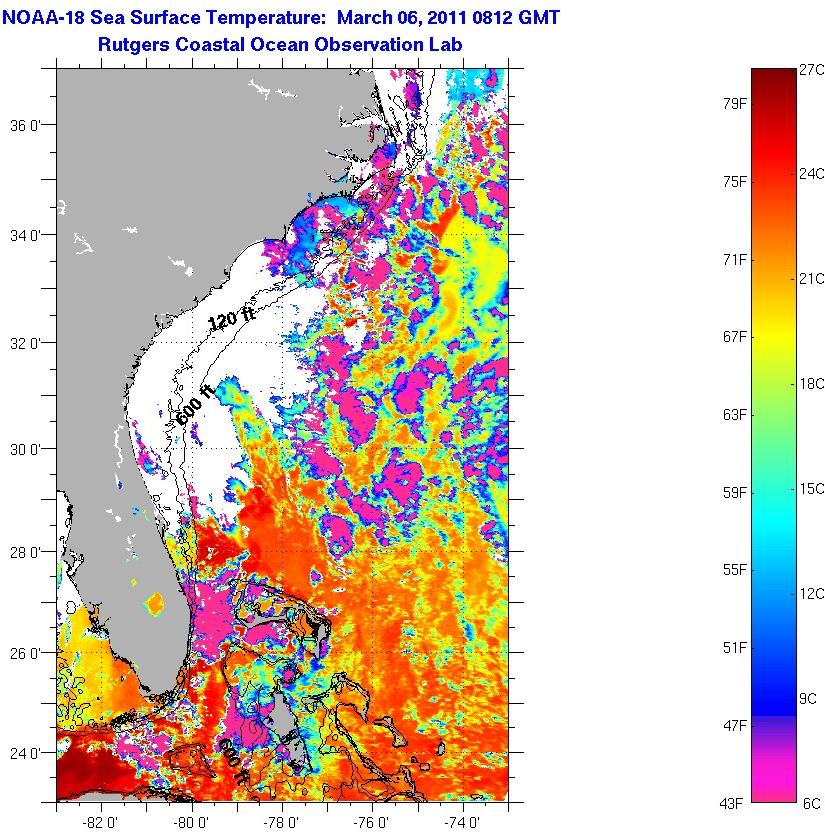Click the '21C' colorbar label
Image resolution: width=825 pixels, height=832 pixels.
coord(812,279)
